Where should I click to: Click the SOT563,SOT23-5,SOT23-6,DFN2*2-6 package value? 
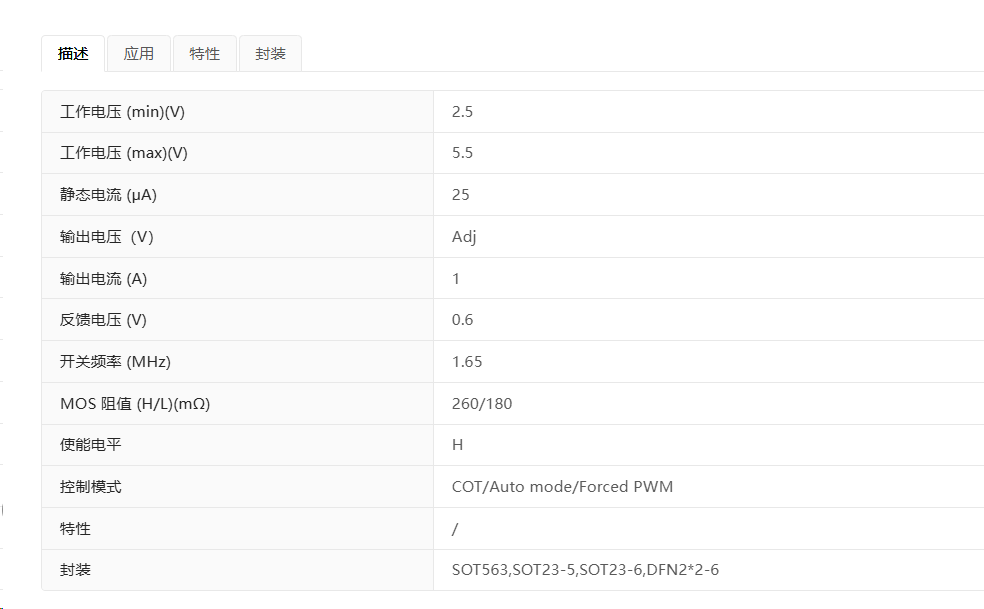click(586, 570)
